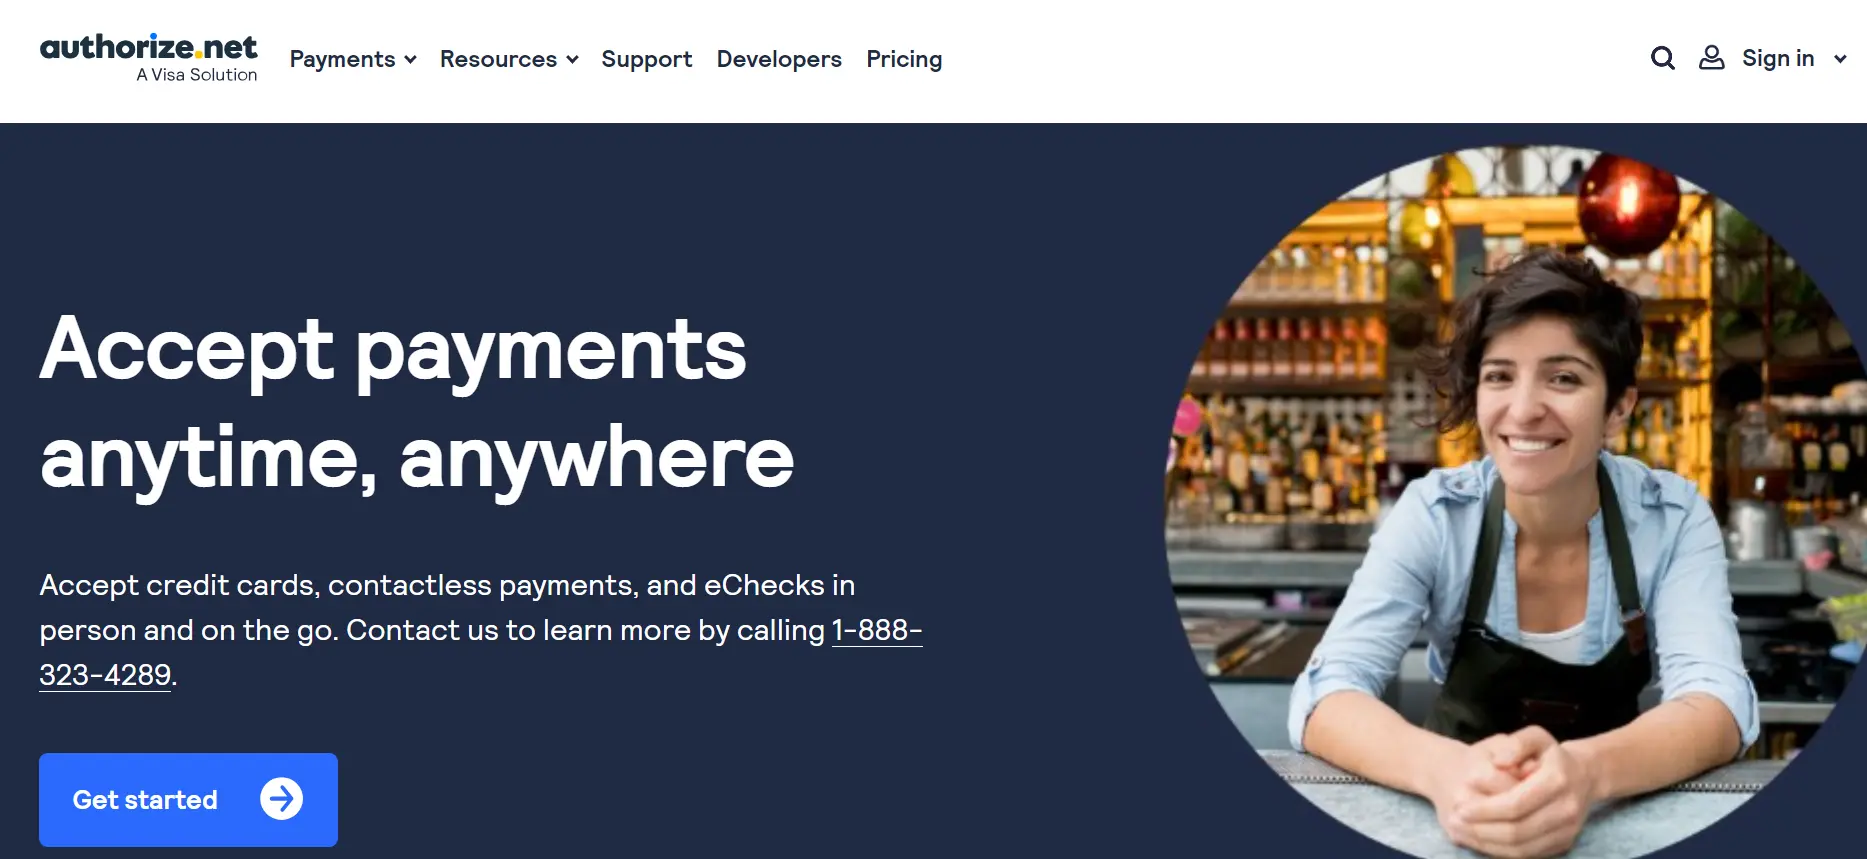
Task: Click the eChecks description paragraph
Action: tap(480, 630)
